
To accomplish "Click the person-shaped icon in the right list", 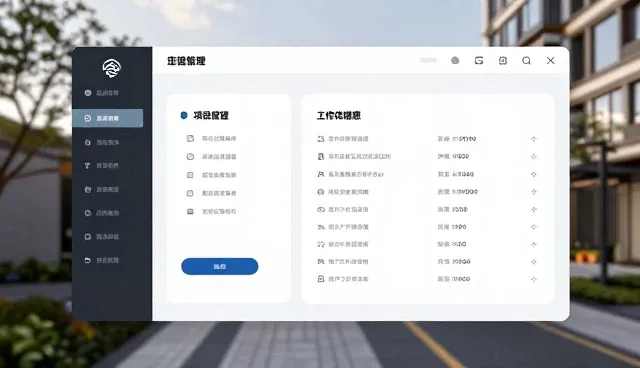I will click(321, 174).
